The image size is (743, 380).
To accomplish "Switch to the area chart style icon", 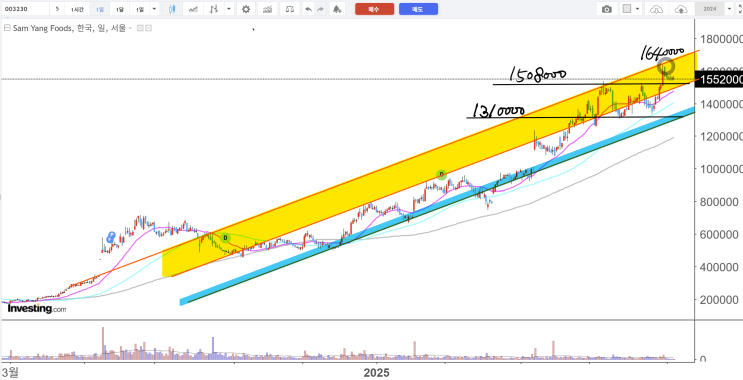I will click(x=193, y=9).
